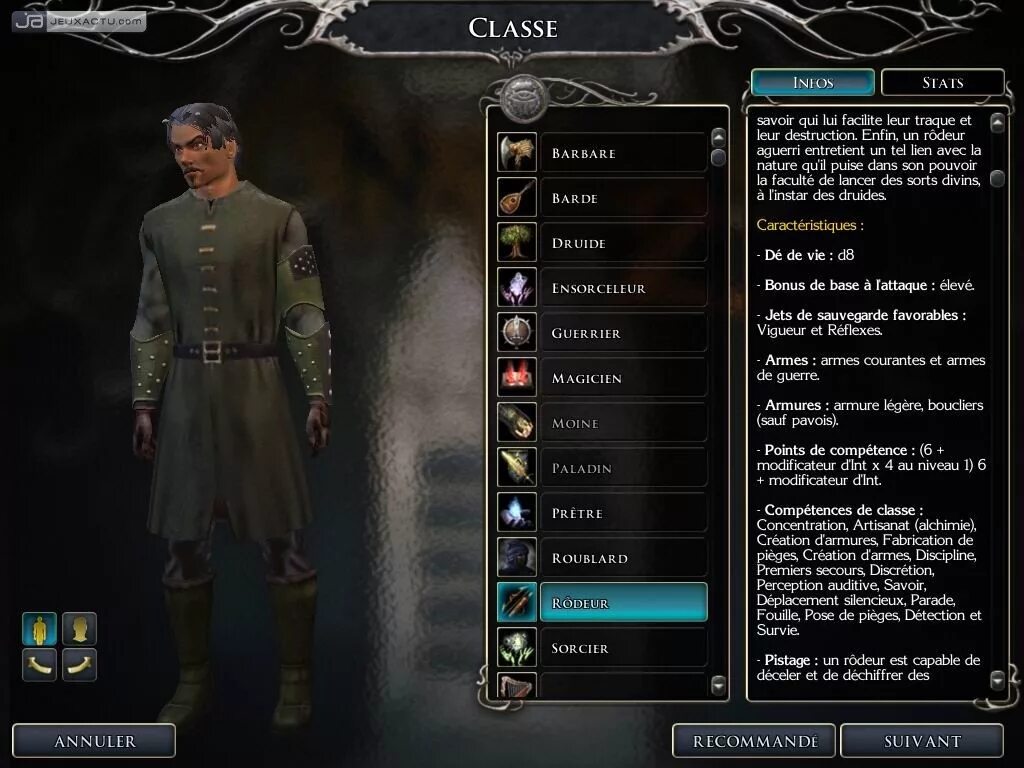Pick the Druide tree icon
The image size is (1024, 768).
[517, 242]
